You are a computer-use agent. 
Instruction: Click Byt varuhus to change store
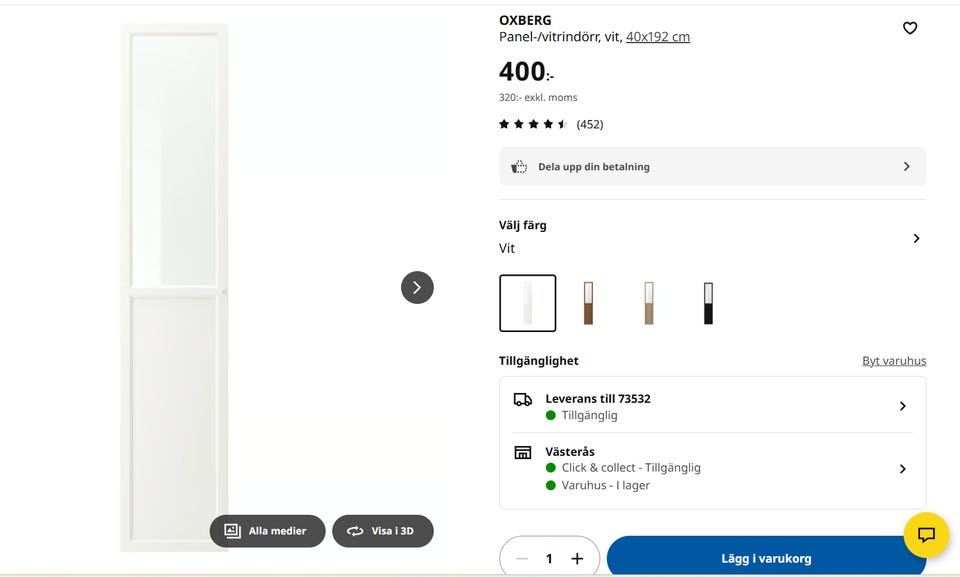click(x=894, y=361)
